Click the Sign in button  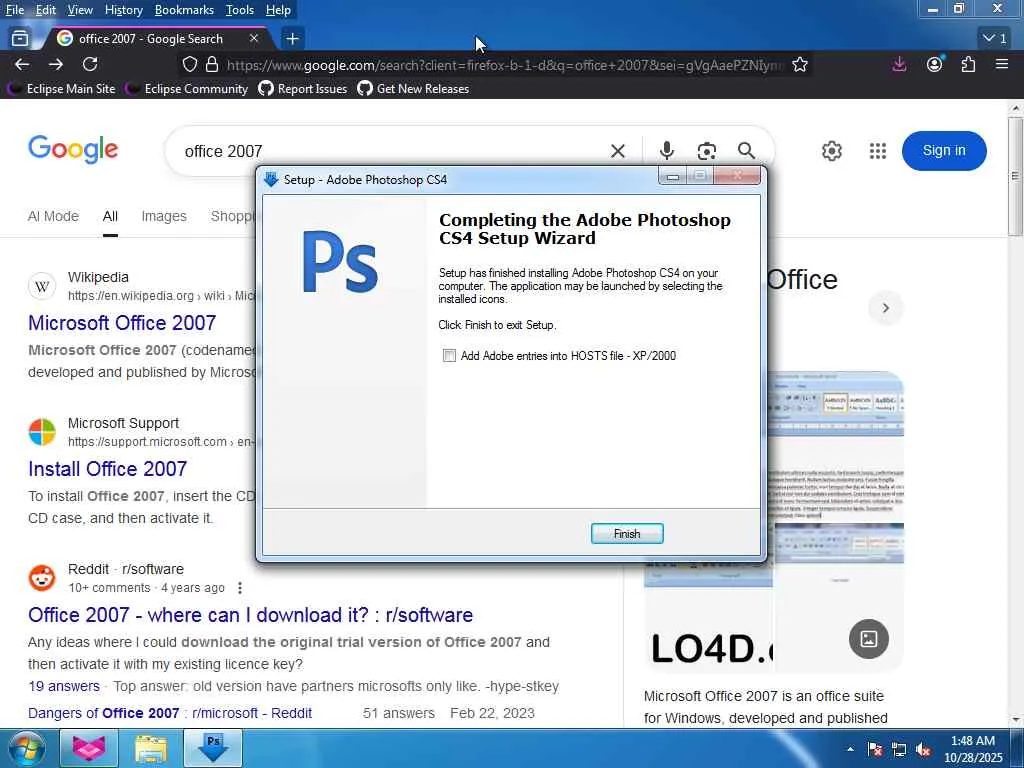pos(944,151)
